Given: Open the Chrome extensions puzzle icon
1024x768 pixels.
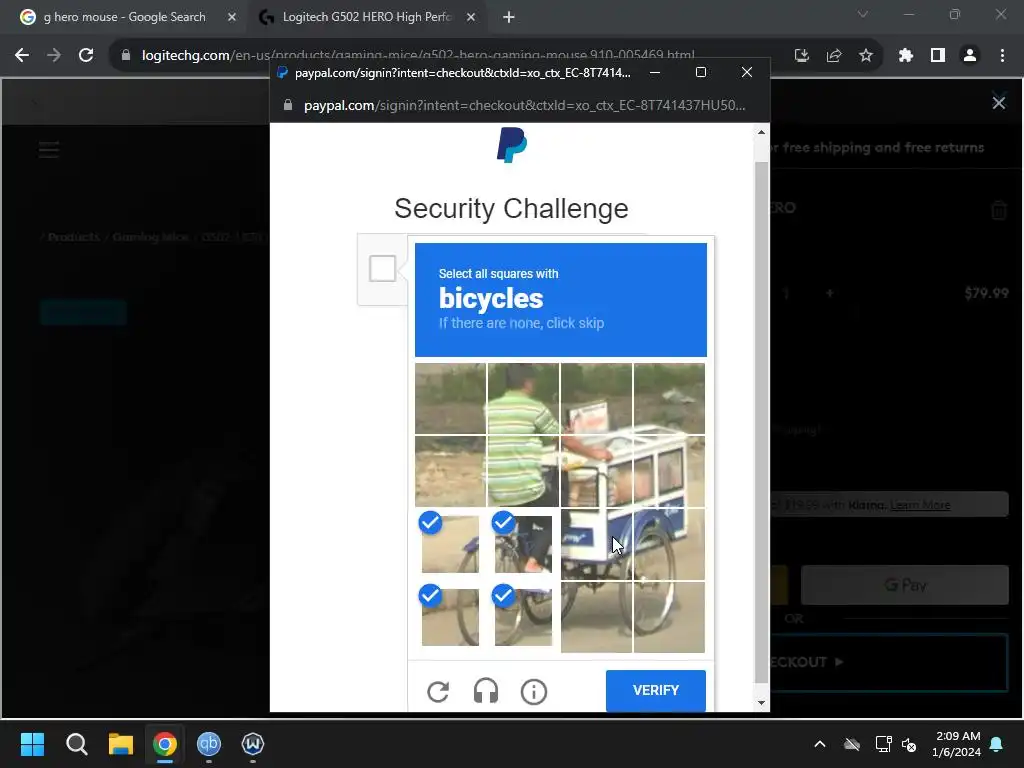Looking at the screenshot, I should pyautogui.click(x=905, y=56).
